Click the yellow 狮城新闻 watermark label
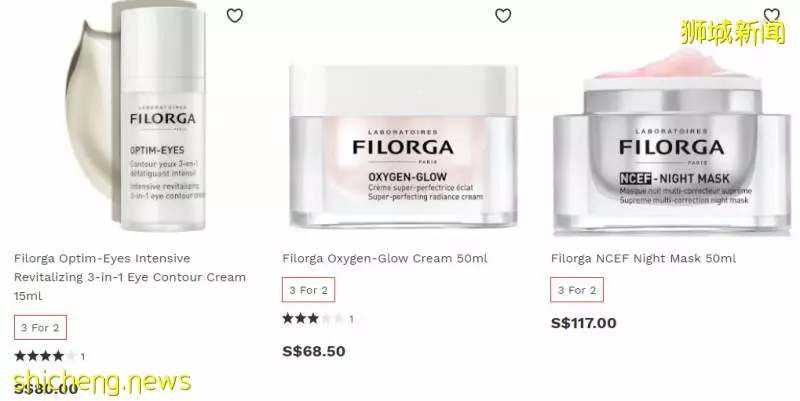Viewport: 800px width, 401px height. click(732, 32)
